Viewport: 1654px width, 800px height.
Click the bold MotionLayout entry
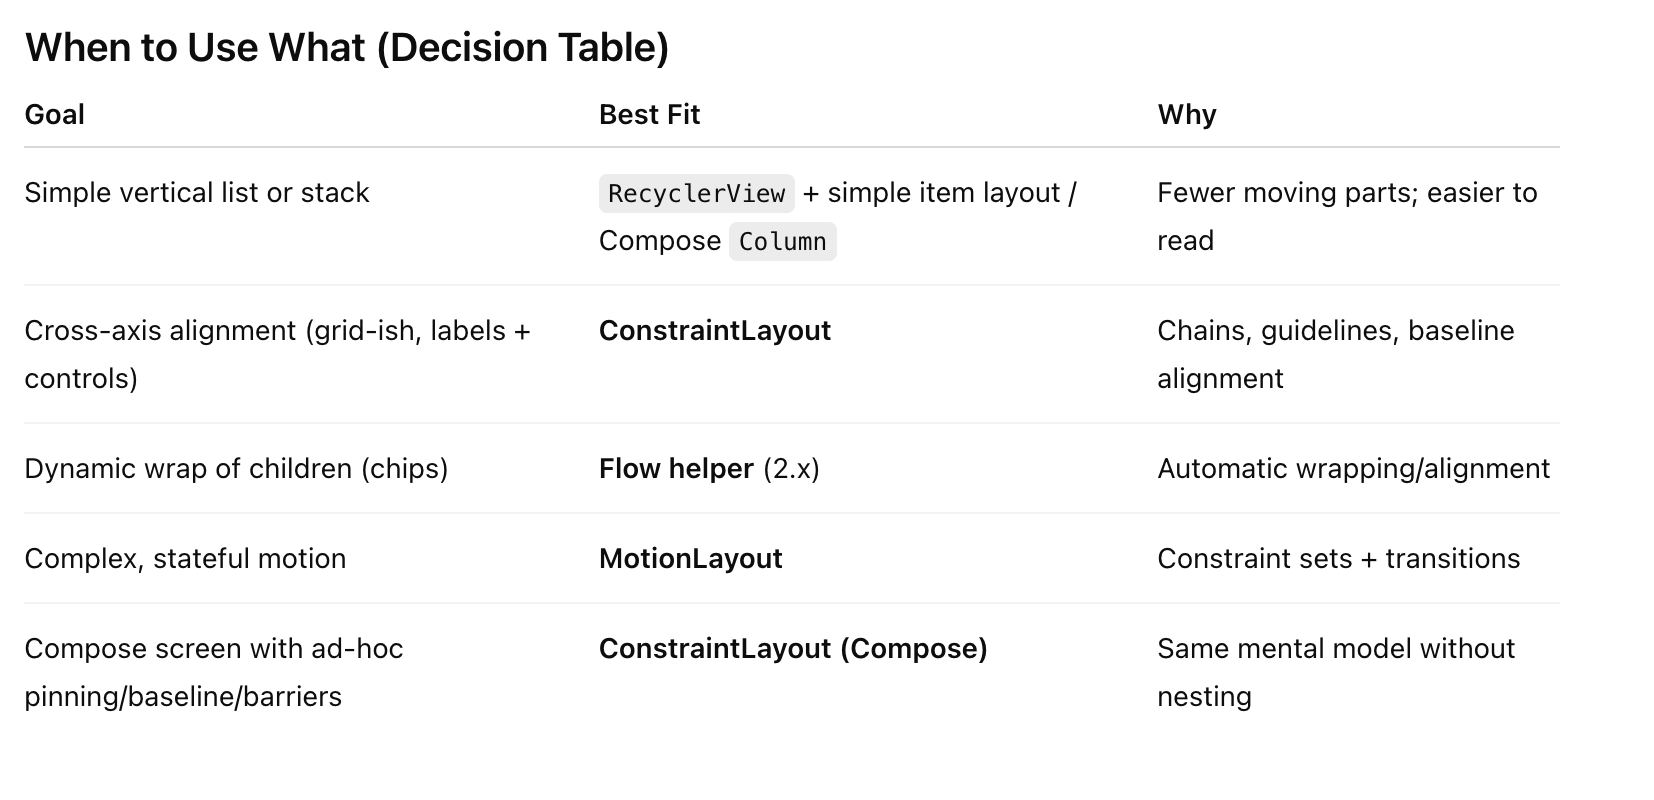[x=690, y=559]
